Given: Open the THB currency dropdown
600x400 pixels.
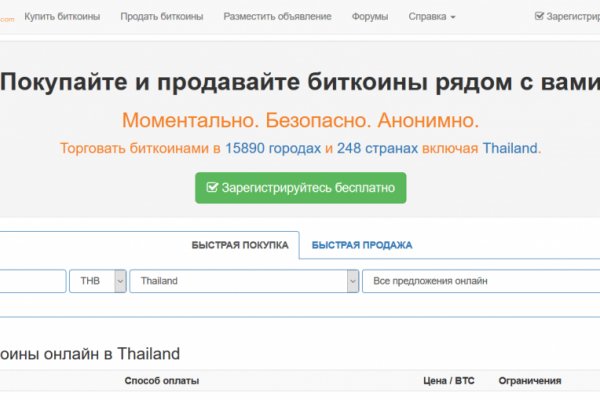Looking at the screenshot, I should pos(97,281).
